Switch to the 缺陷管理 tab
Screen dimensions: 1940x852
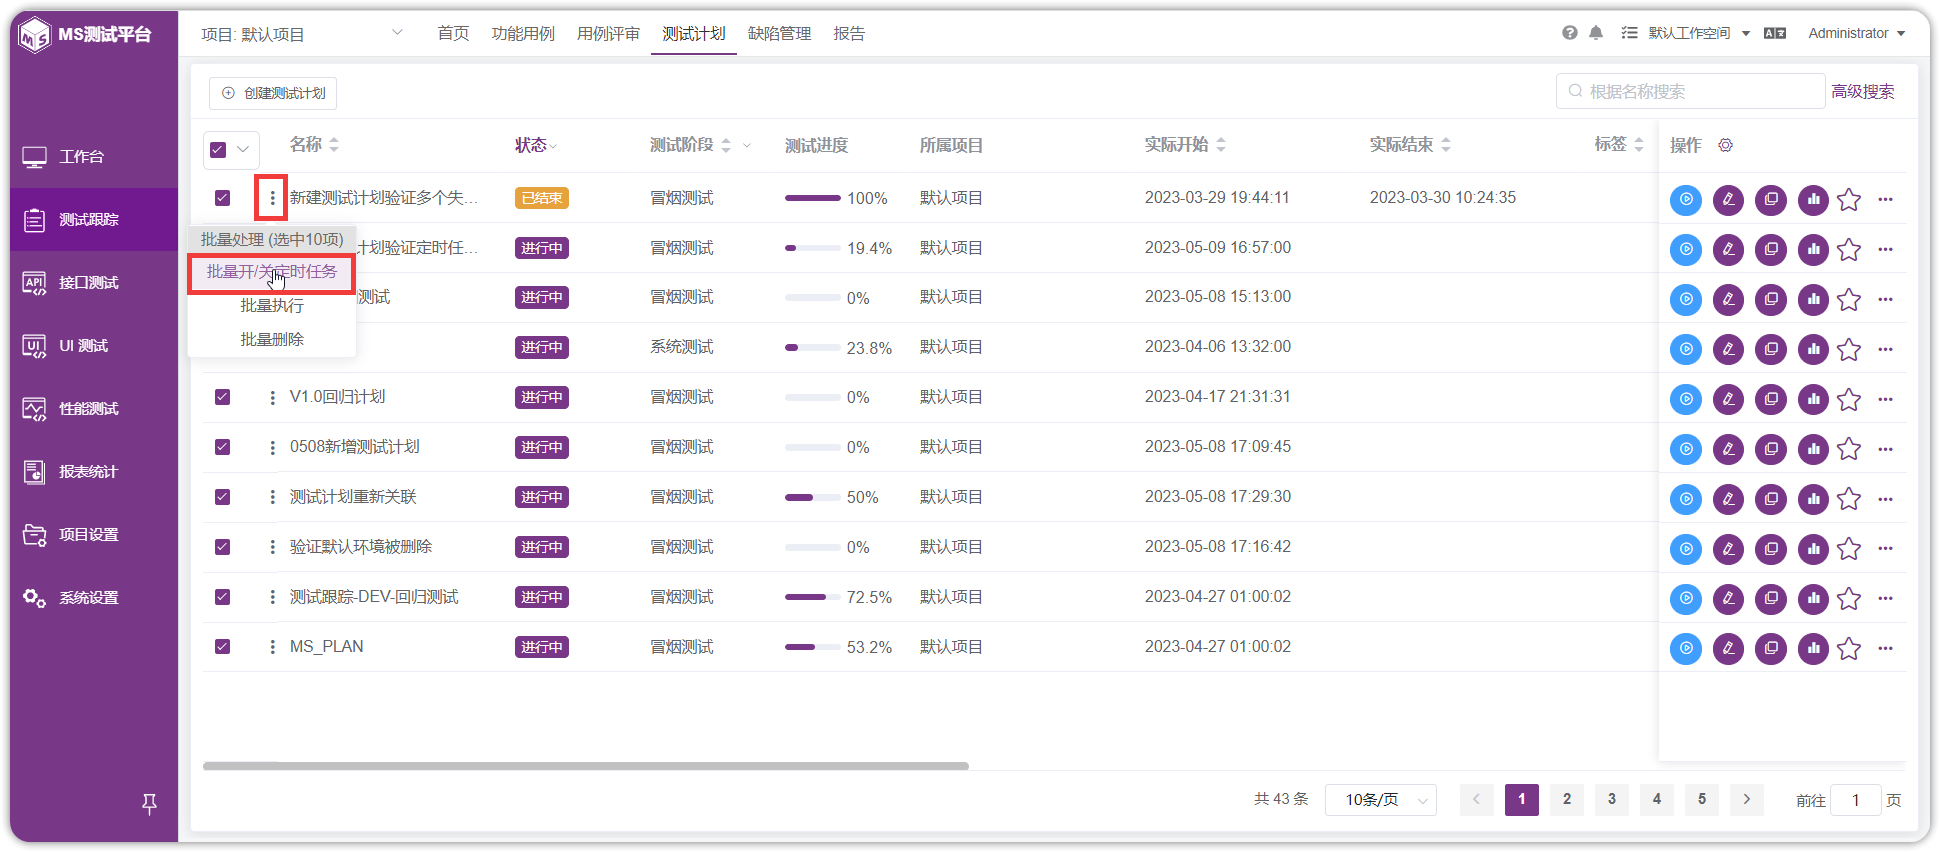(780, 34)
